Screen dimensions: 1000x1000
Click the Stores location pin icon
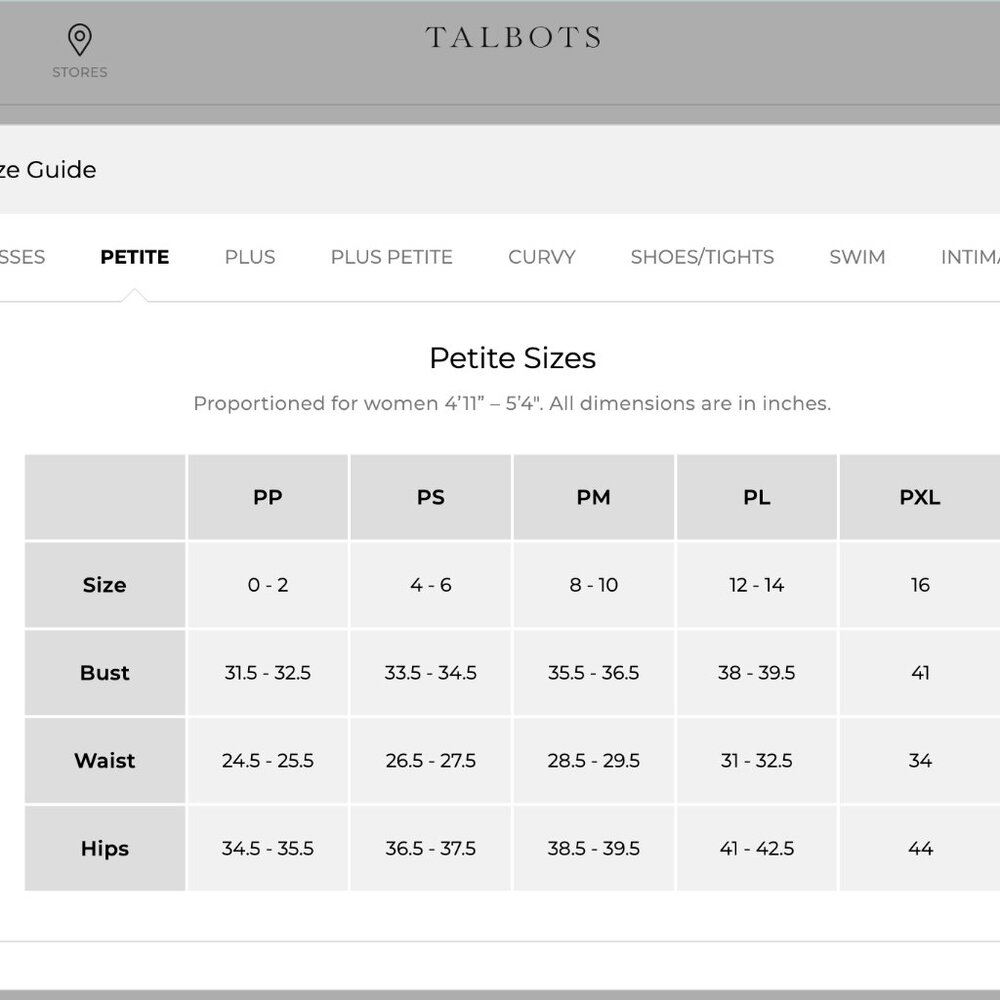(x=80, y=40)
